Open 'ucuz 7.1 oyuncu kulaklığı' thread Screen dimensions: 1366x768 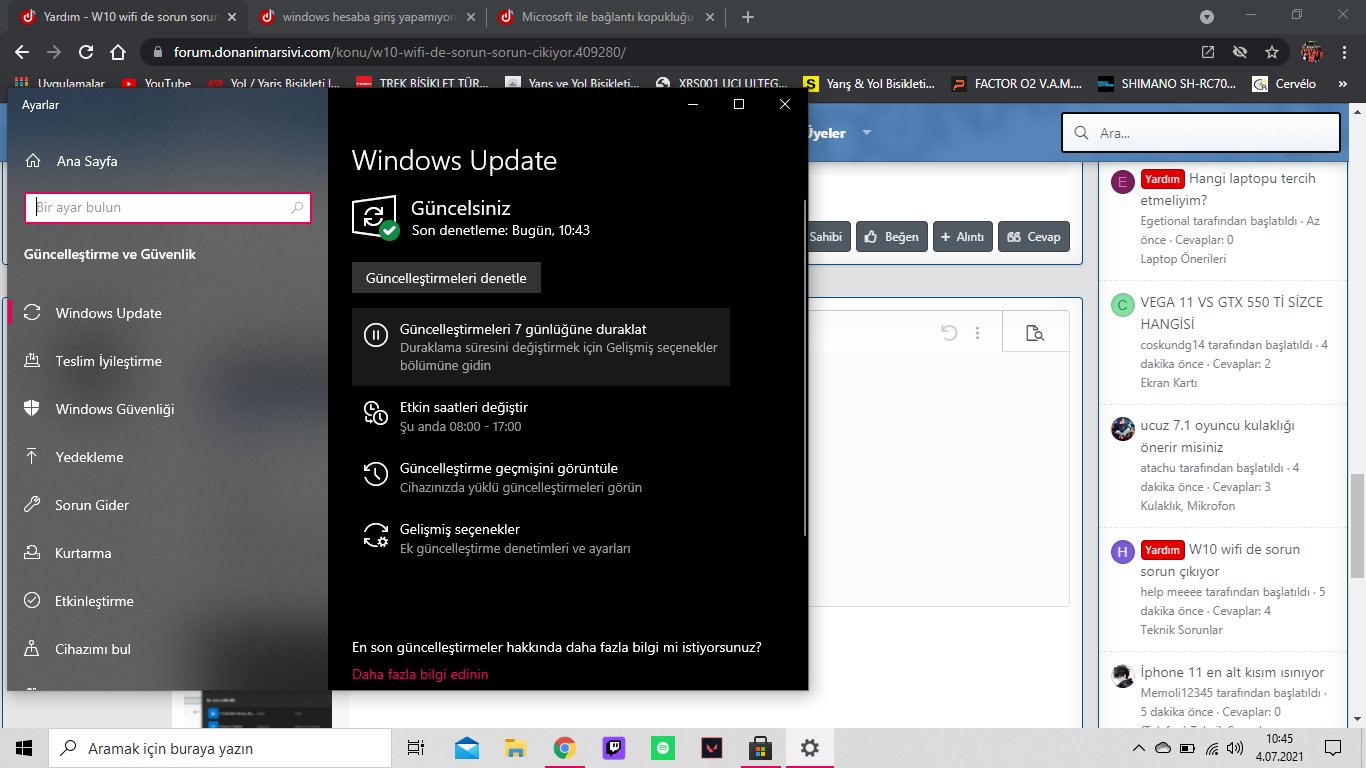point(1218,436)
